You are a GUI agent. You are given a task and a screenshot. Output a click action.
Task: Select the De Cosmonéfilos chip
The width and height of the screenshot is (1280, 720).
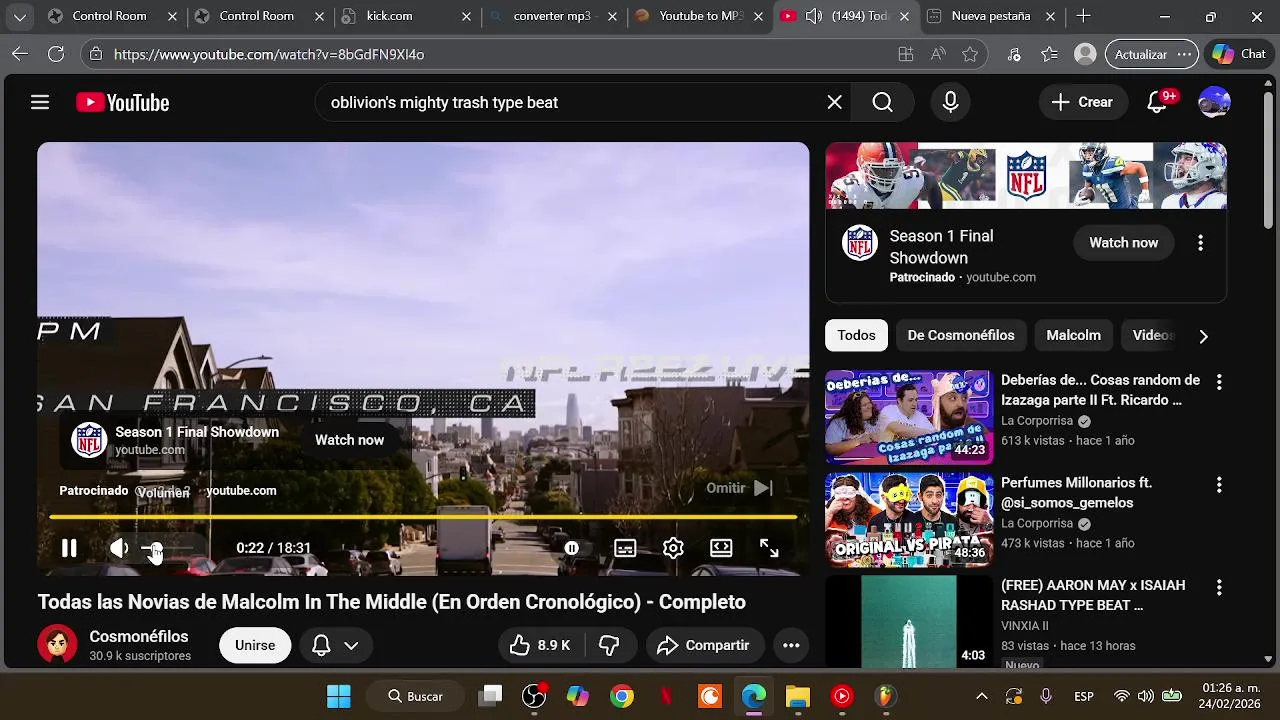[961, 336]
